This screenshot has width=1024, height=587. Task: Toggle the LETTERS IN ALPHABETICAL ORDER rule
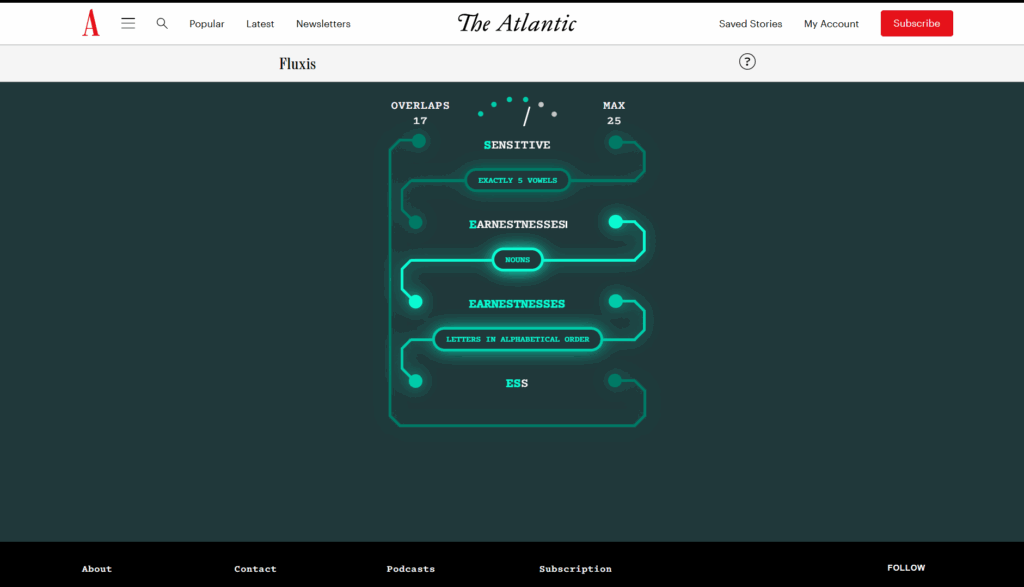(x=517, y=339)
